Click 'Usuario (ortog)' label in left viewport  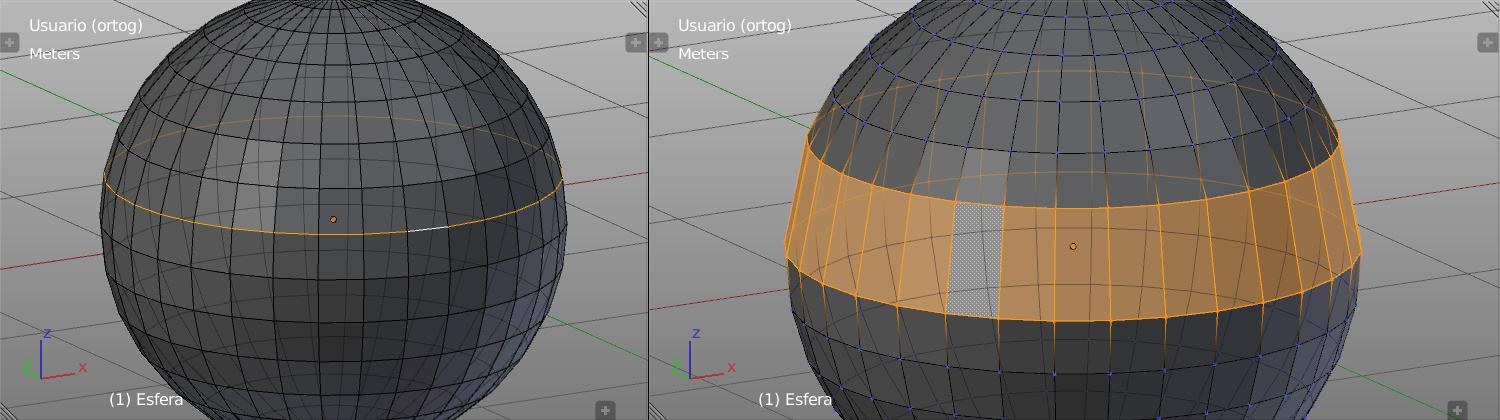click(86, 25)
